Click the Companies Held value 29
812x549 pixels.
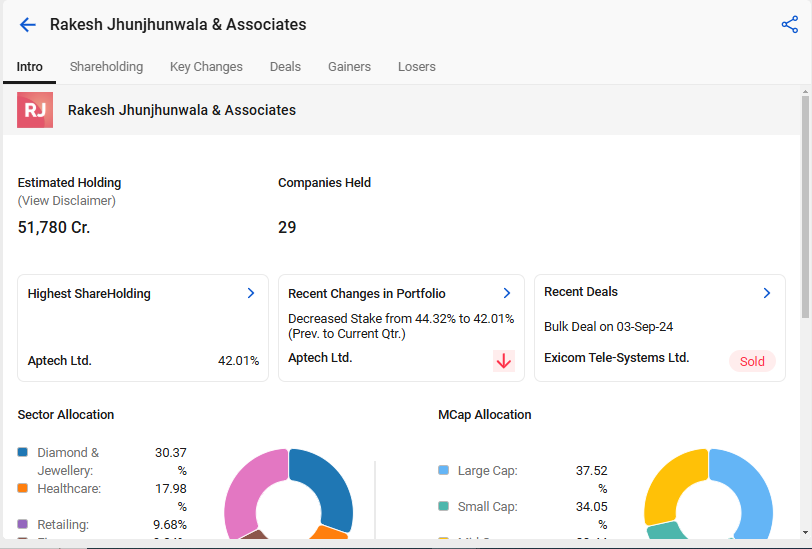point(287,227)
